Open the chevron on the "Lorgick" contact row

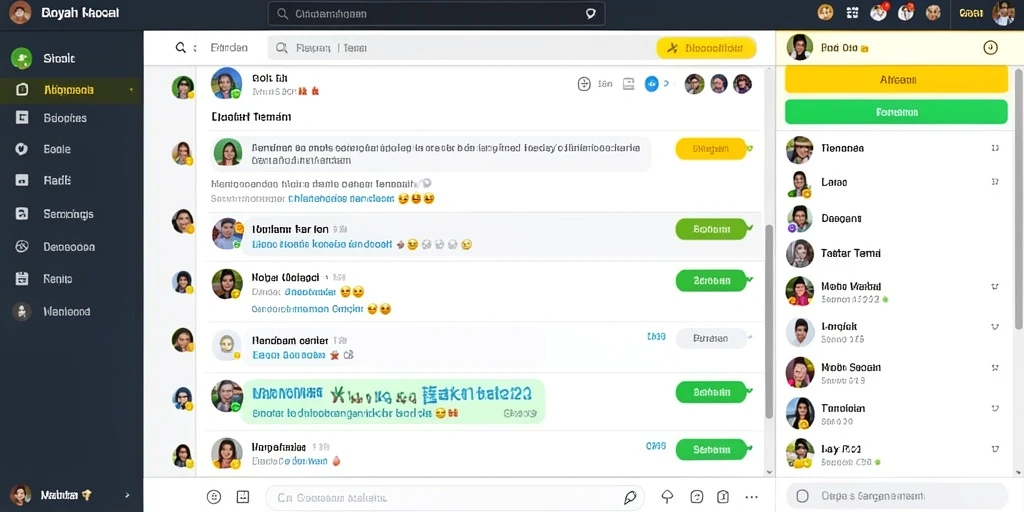pyautogui.click(x=995, y=327)
